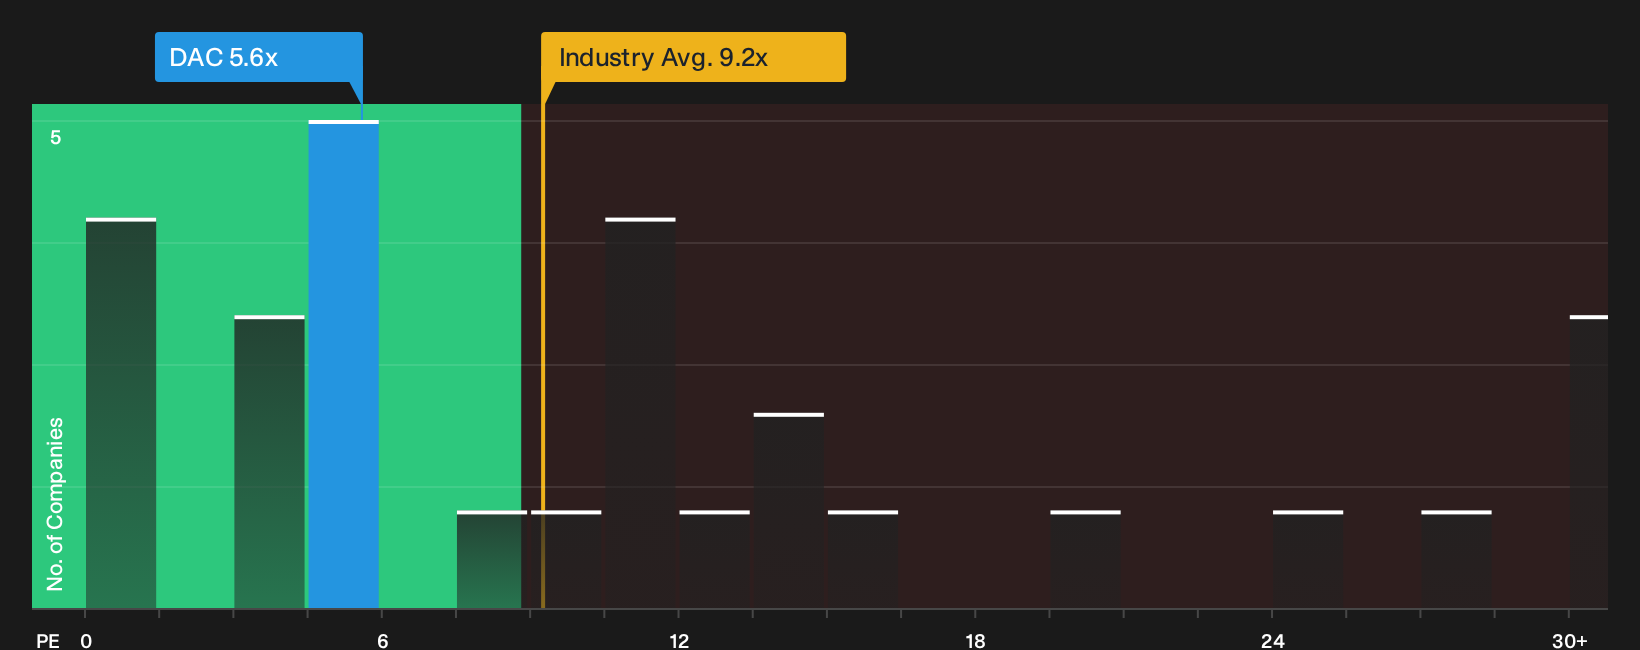Click the x-axis label 6
Viewport: 1640px width, 650px height.
click(382, 640)
